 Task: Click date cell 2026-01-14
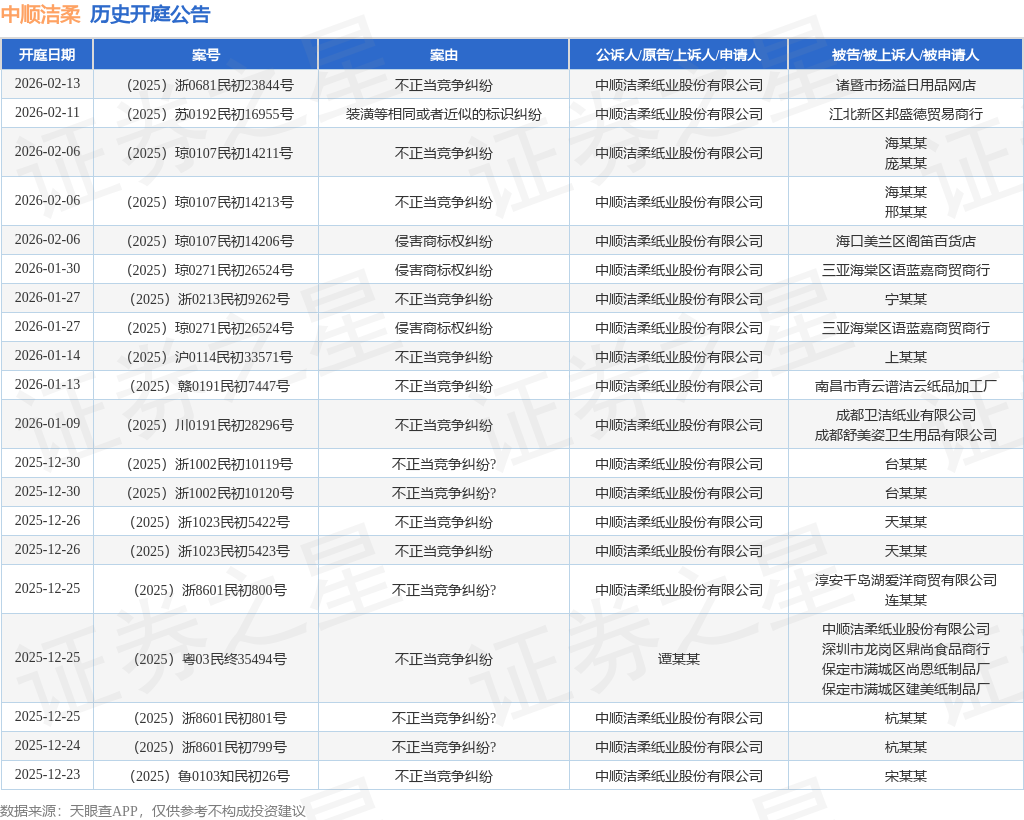47,355
